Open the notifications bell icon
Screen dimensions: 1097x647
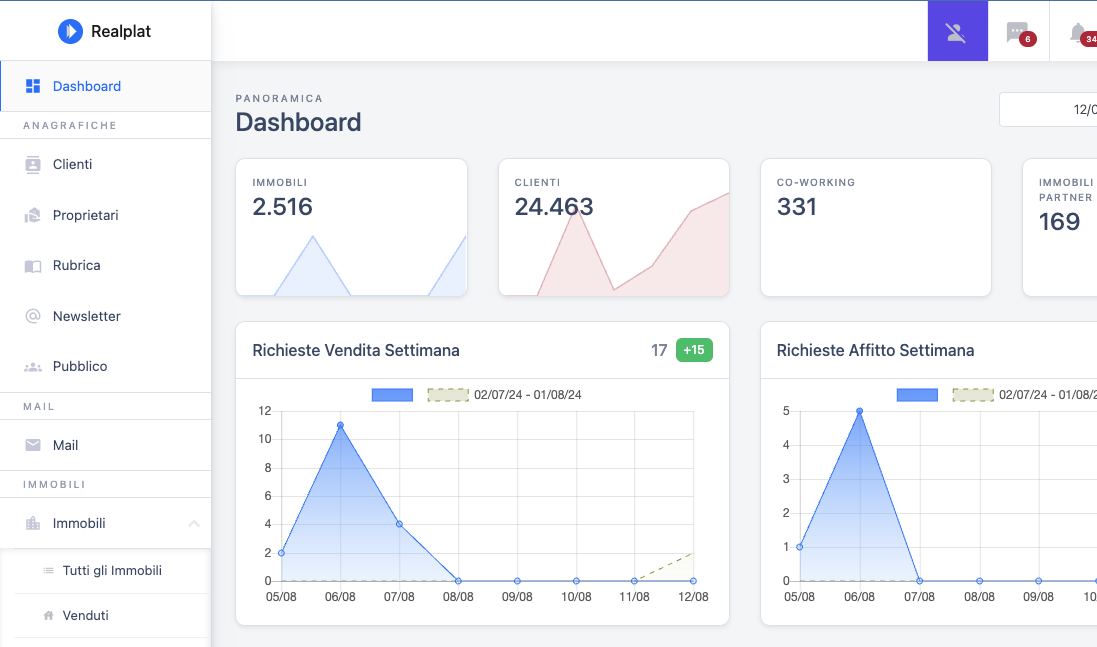pos(1078,32)
